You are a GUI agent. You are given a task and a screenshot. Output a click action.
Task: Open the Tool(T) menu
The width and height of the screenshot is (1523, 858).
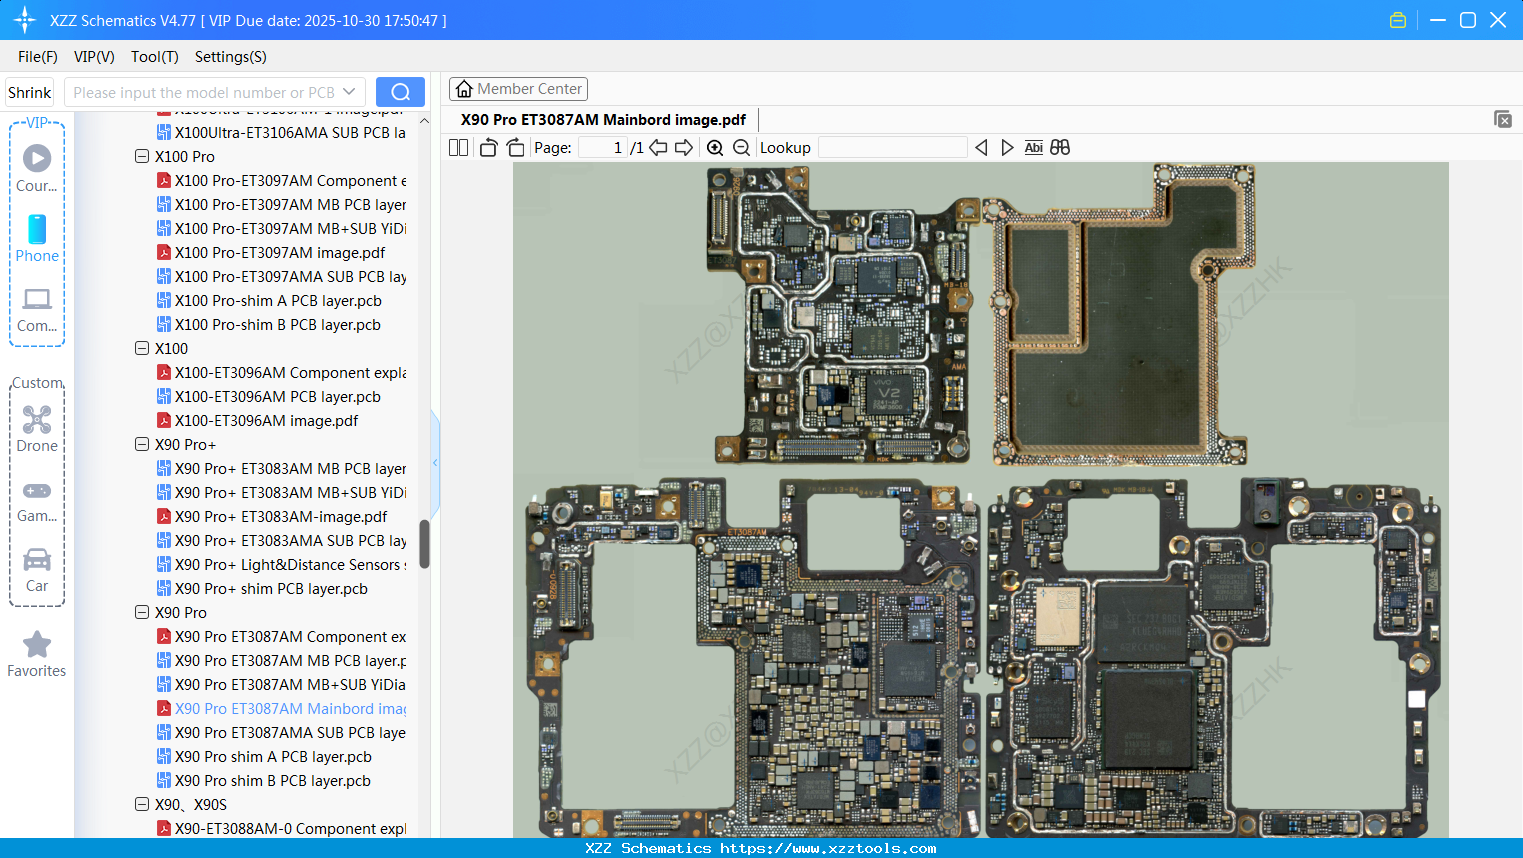[154, 57]
